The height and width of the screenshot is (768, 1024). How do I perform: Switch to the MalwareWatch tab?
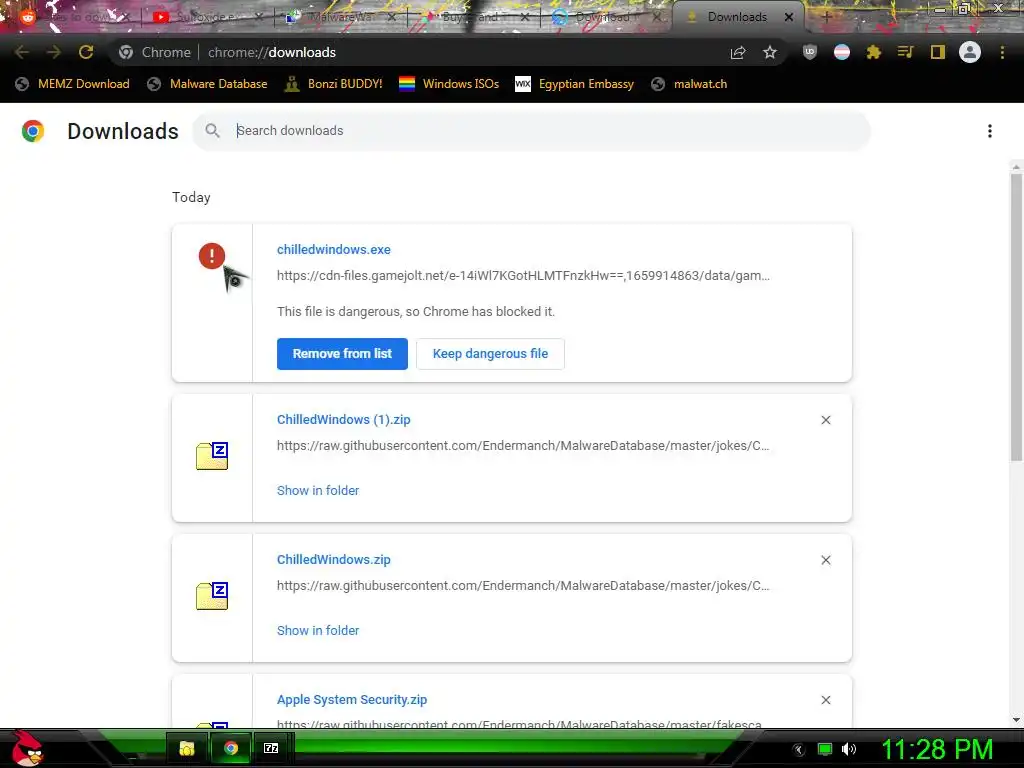pos(340,17)
